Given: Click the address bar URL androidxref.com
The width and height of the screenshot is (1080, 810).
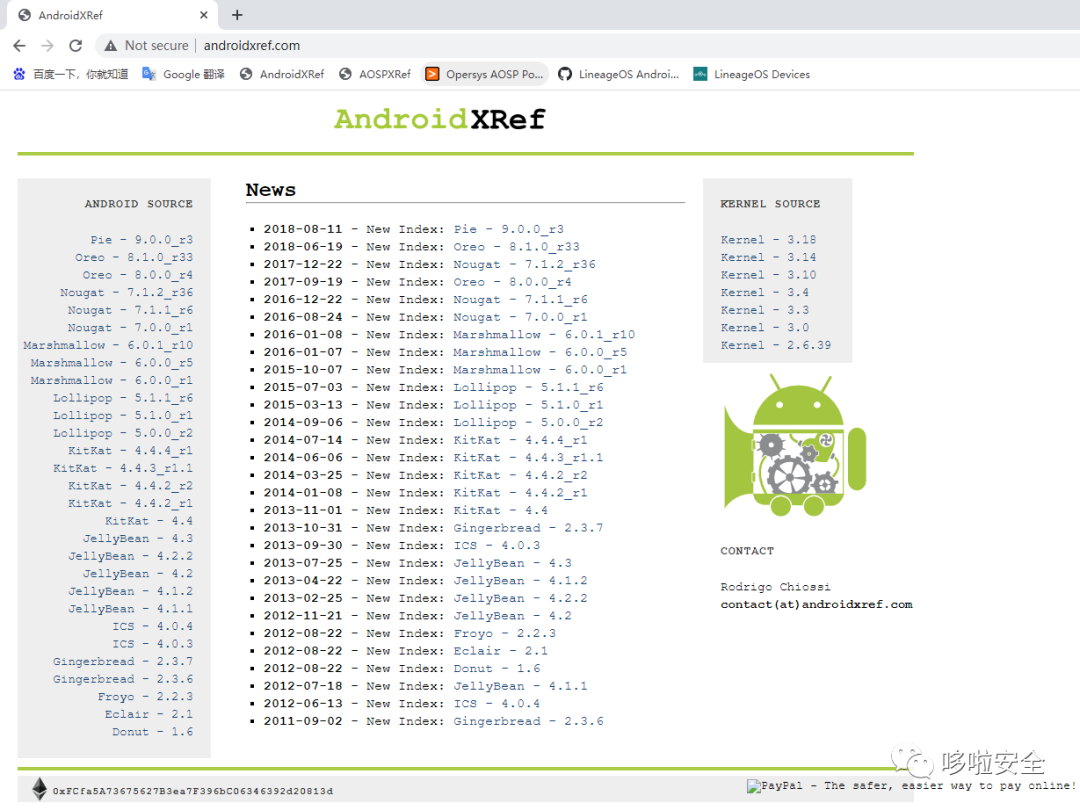Looking at the screenshot, I should tap(251, 45).
